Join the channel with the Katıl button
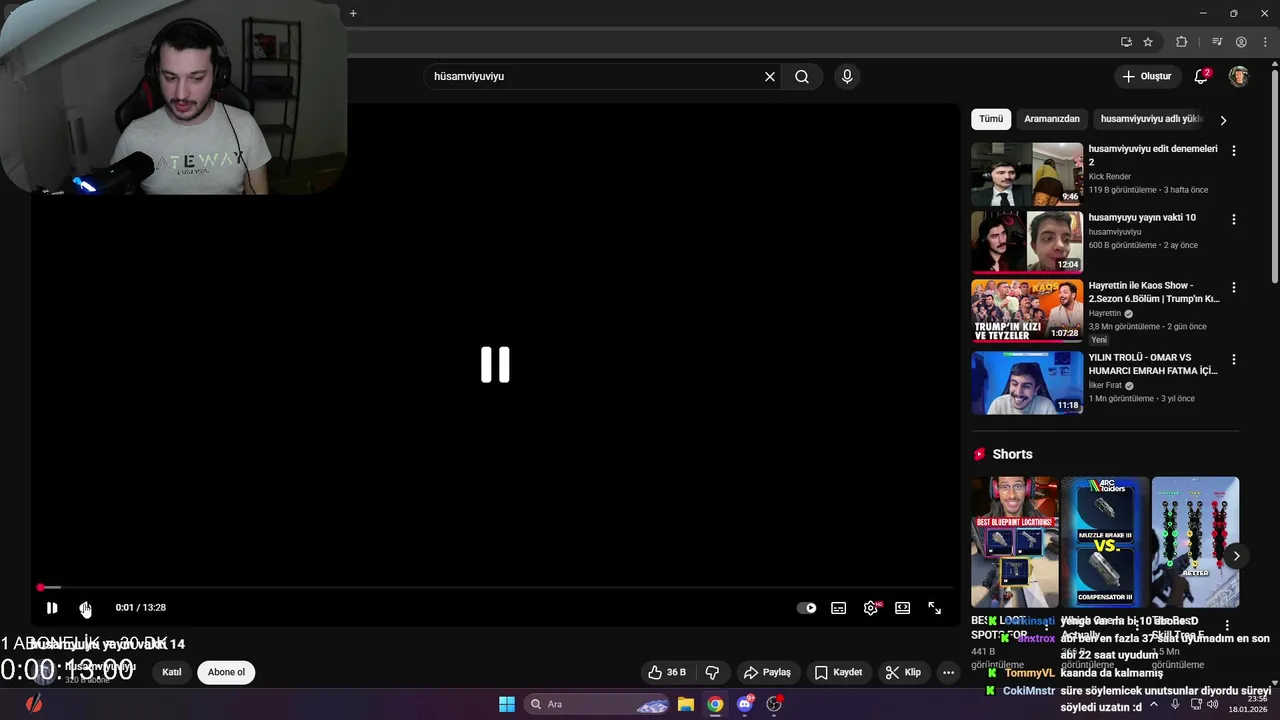Image resolution: width=1280 pixels, height=720 pixels. 172,672
